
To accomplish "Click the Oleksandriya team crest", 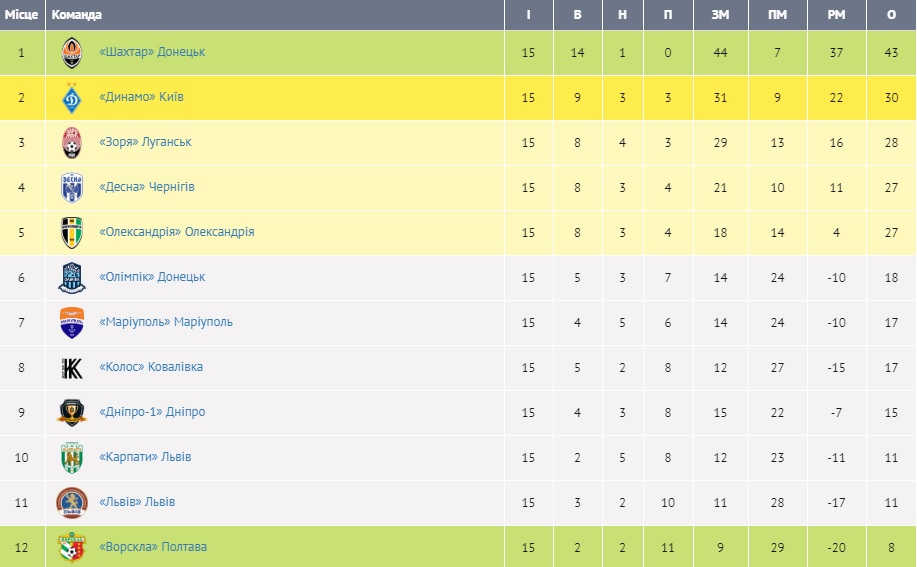I will point(72,232).
